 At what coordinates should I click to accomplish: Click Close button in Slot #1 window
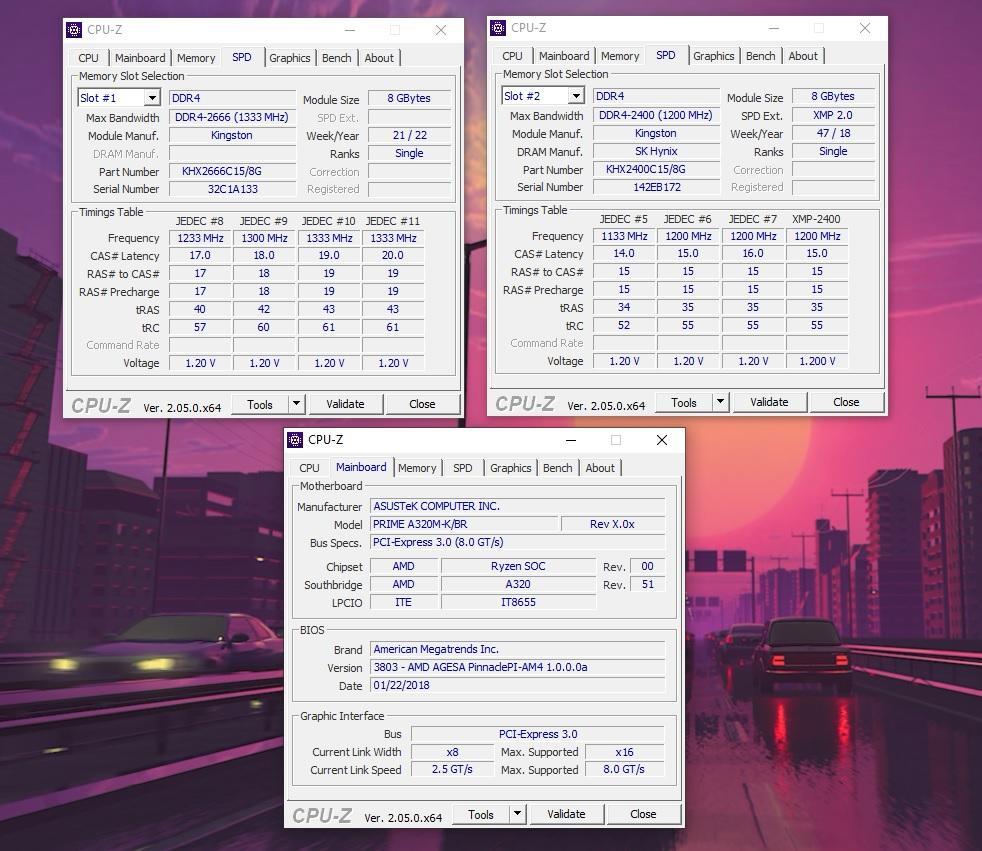422,404
